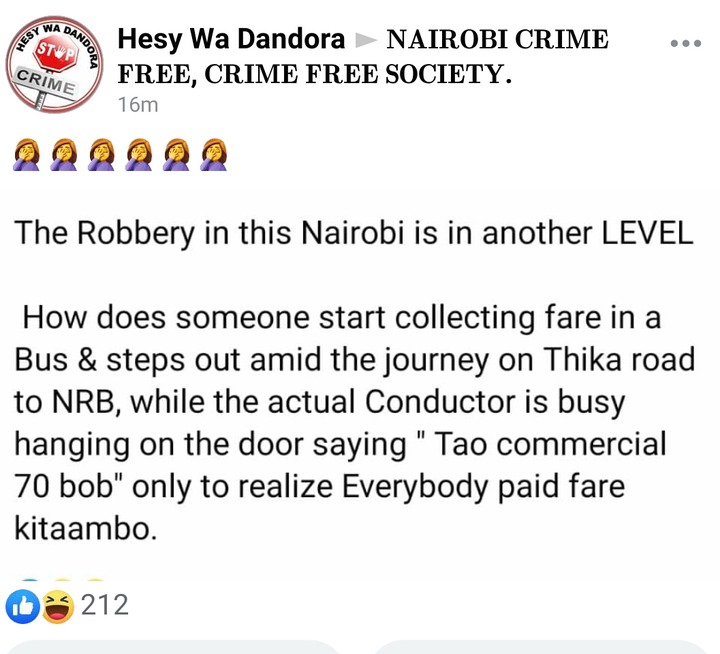Click the Hesy Wa Dandora profile picture
720x654 pixels.
pyautogui.click(x=55, y=65)
